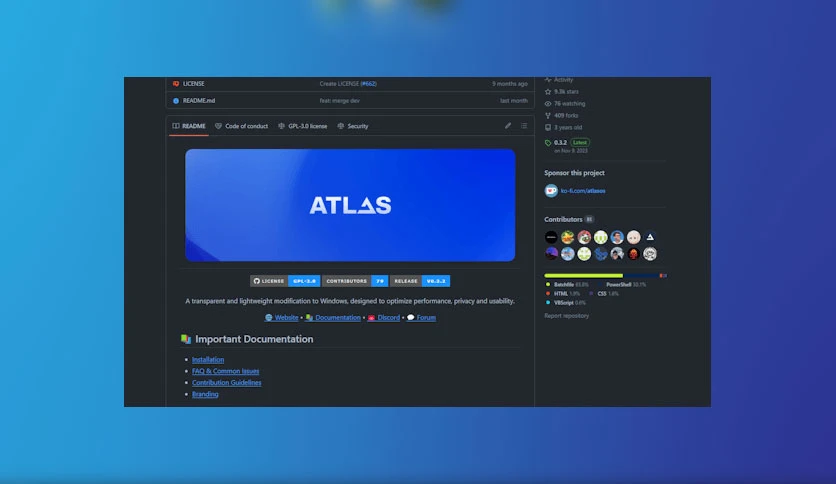
Task: Click the 'Sponsor this project' heading
Action: (574, 173)
